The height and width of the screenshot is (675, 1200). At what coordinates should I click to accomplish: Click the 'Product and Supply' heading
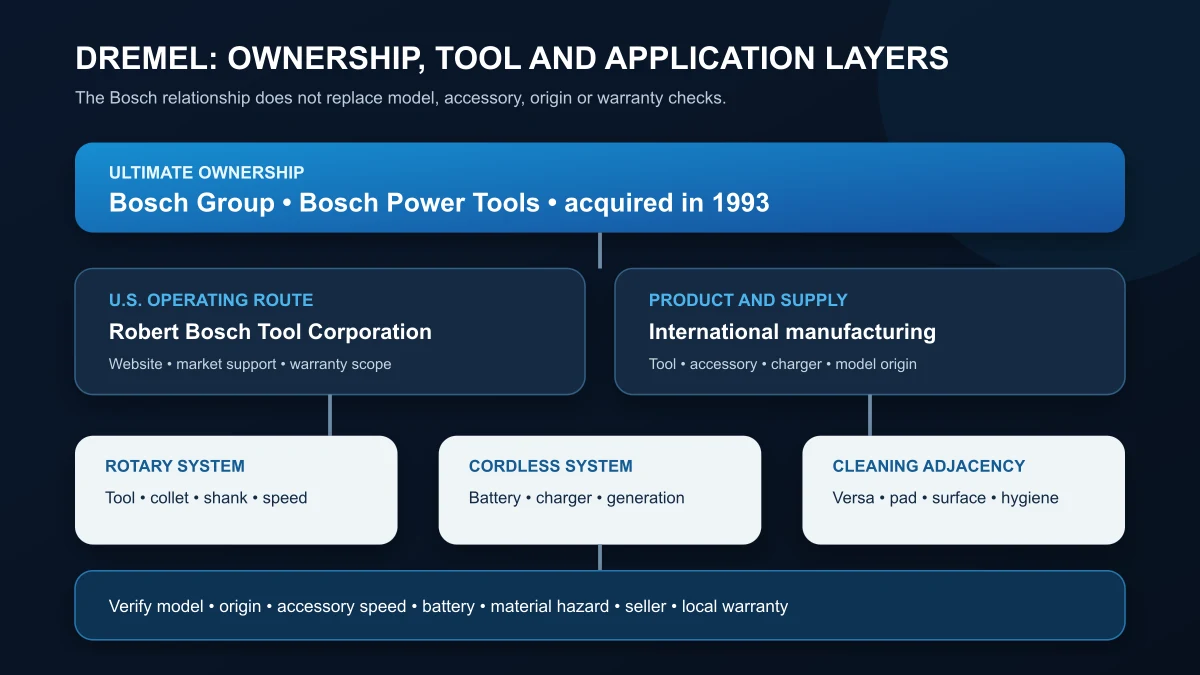point(748,300)
